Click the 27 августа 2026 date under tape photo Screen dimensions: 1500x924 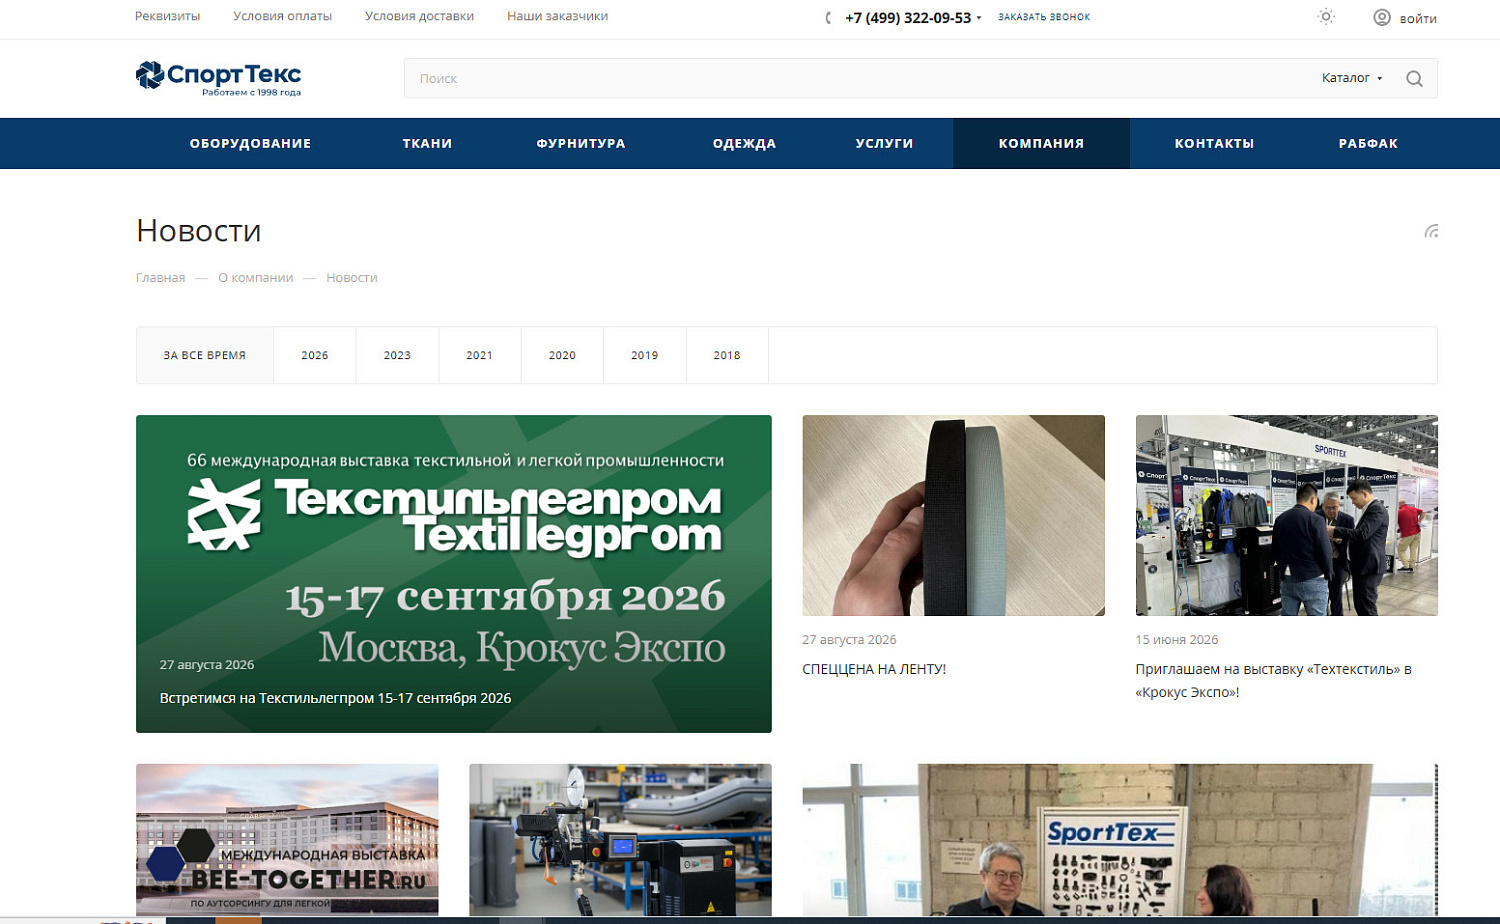coord(849,639)
